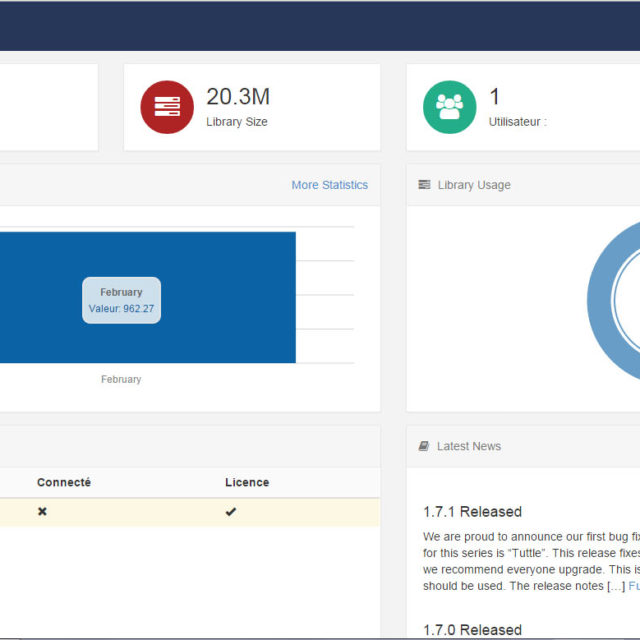Click the Library Usage panel header icon
640x640 pixels.
point(424,185)
